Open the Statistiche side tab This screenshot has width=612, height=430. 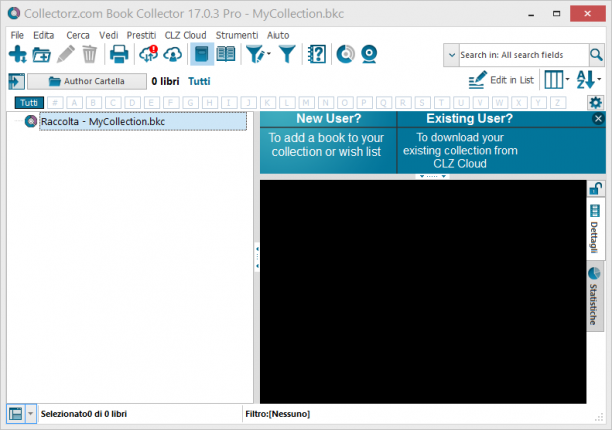click(x=594, y=297)
